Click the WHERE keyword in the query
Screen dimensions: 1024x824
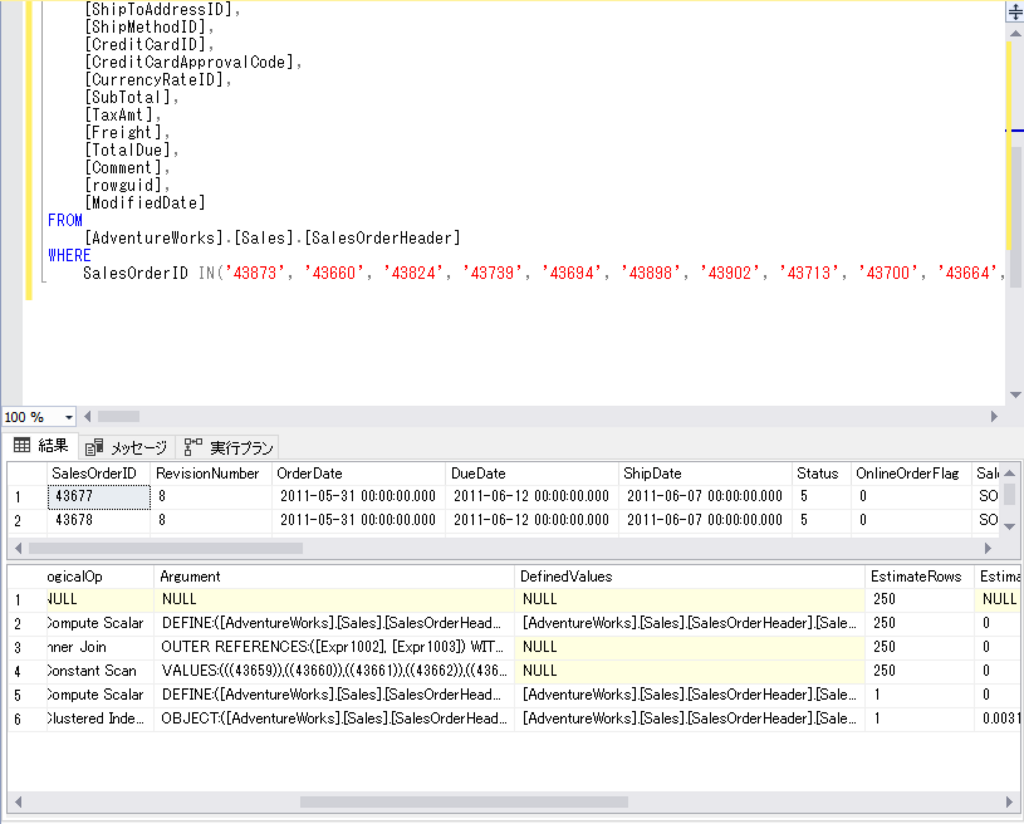pyautogui.click(x=69, y=255)
